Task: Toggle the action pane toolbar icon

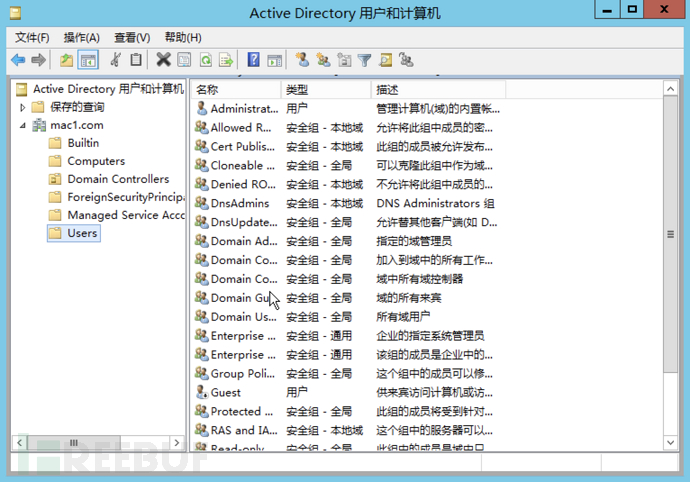Action: tap(275, 60)
